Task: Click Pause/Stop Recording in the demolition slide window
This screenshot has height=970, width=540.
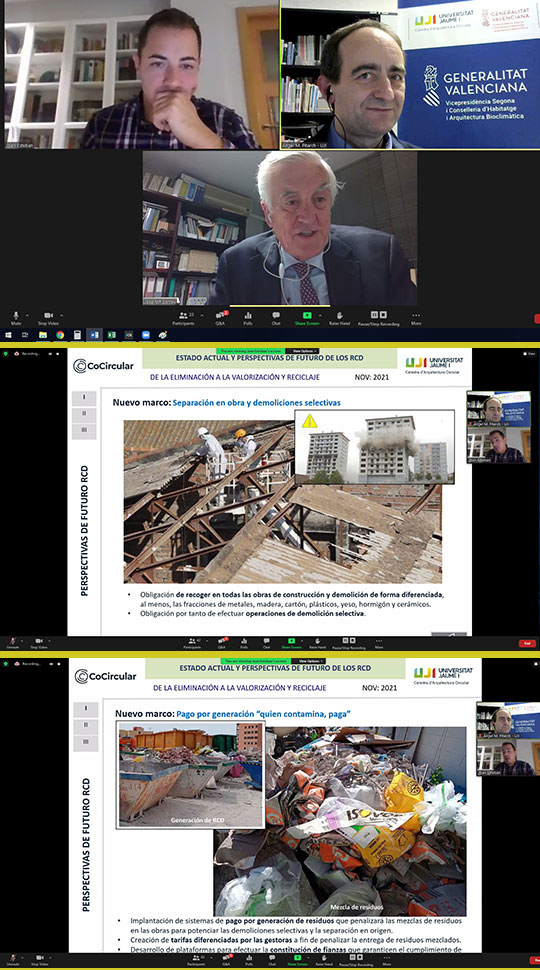Action: click(x=349, y=643)
